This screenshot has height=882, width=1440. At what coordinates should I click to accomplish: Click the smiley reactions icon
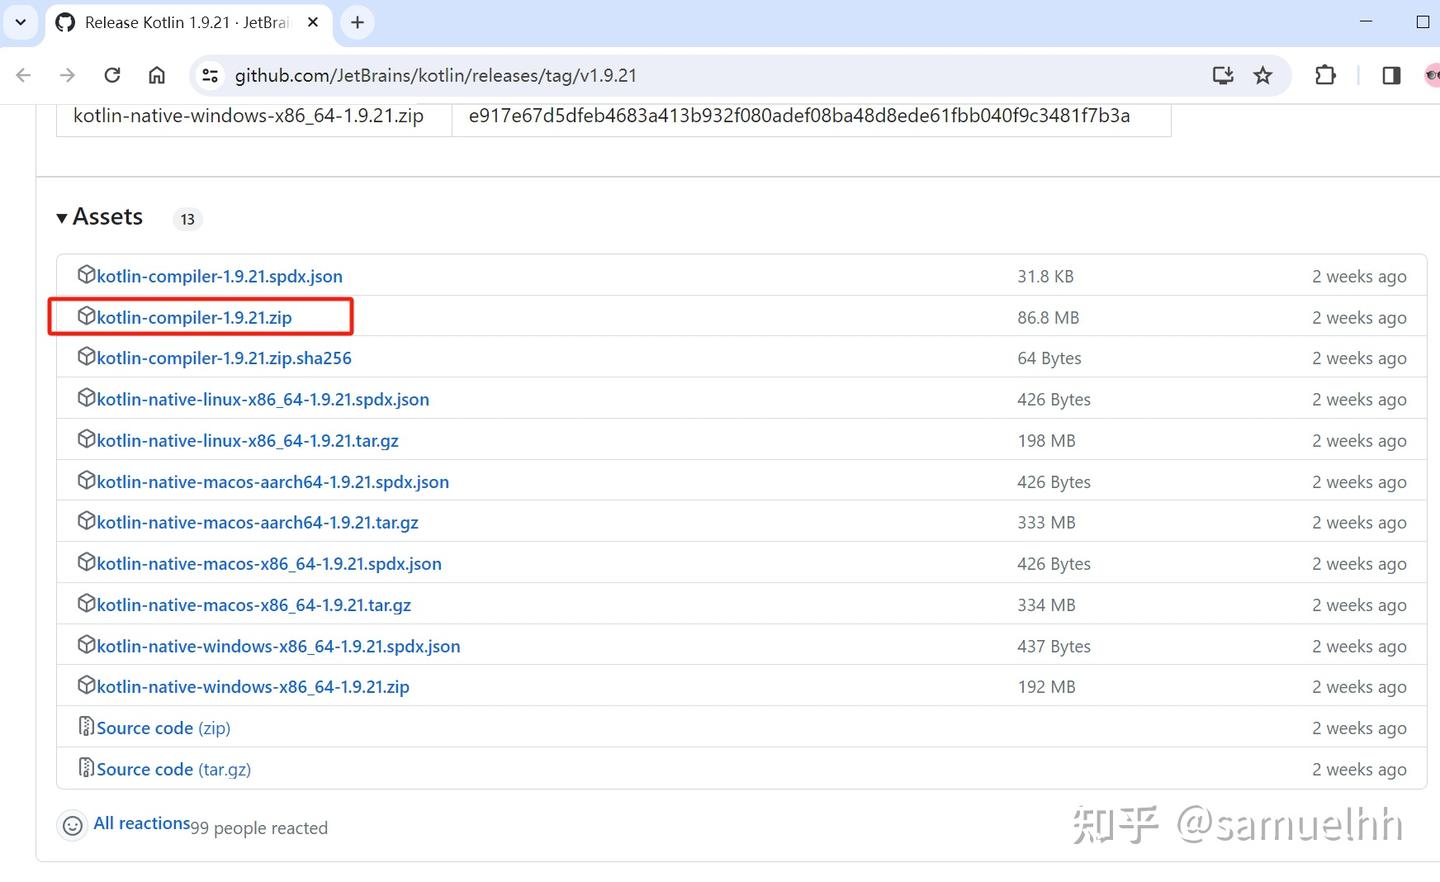pyautogui.click(x=72, y=826)
